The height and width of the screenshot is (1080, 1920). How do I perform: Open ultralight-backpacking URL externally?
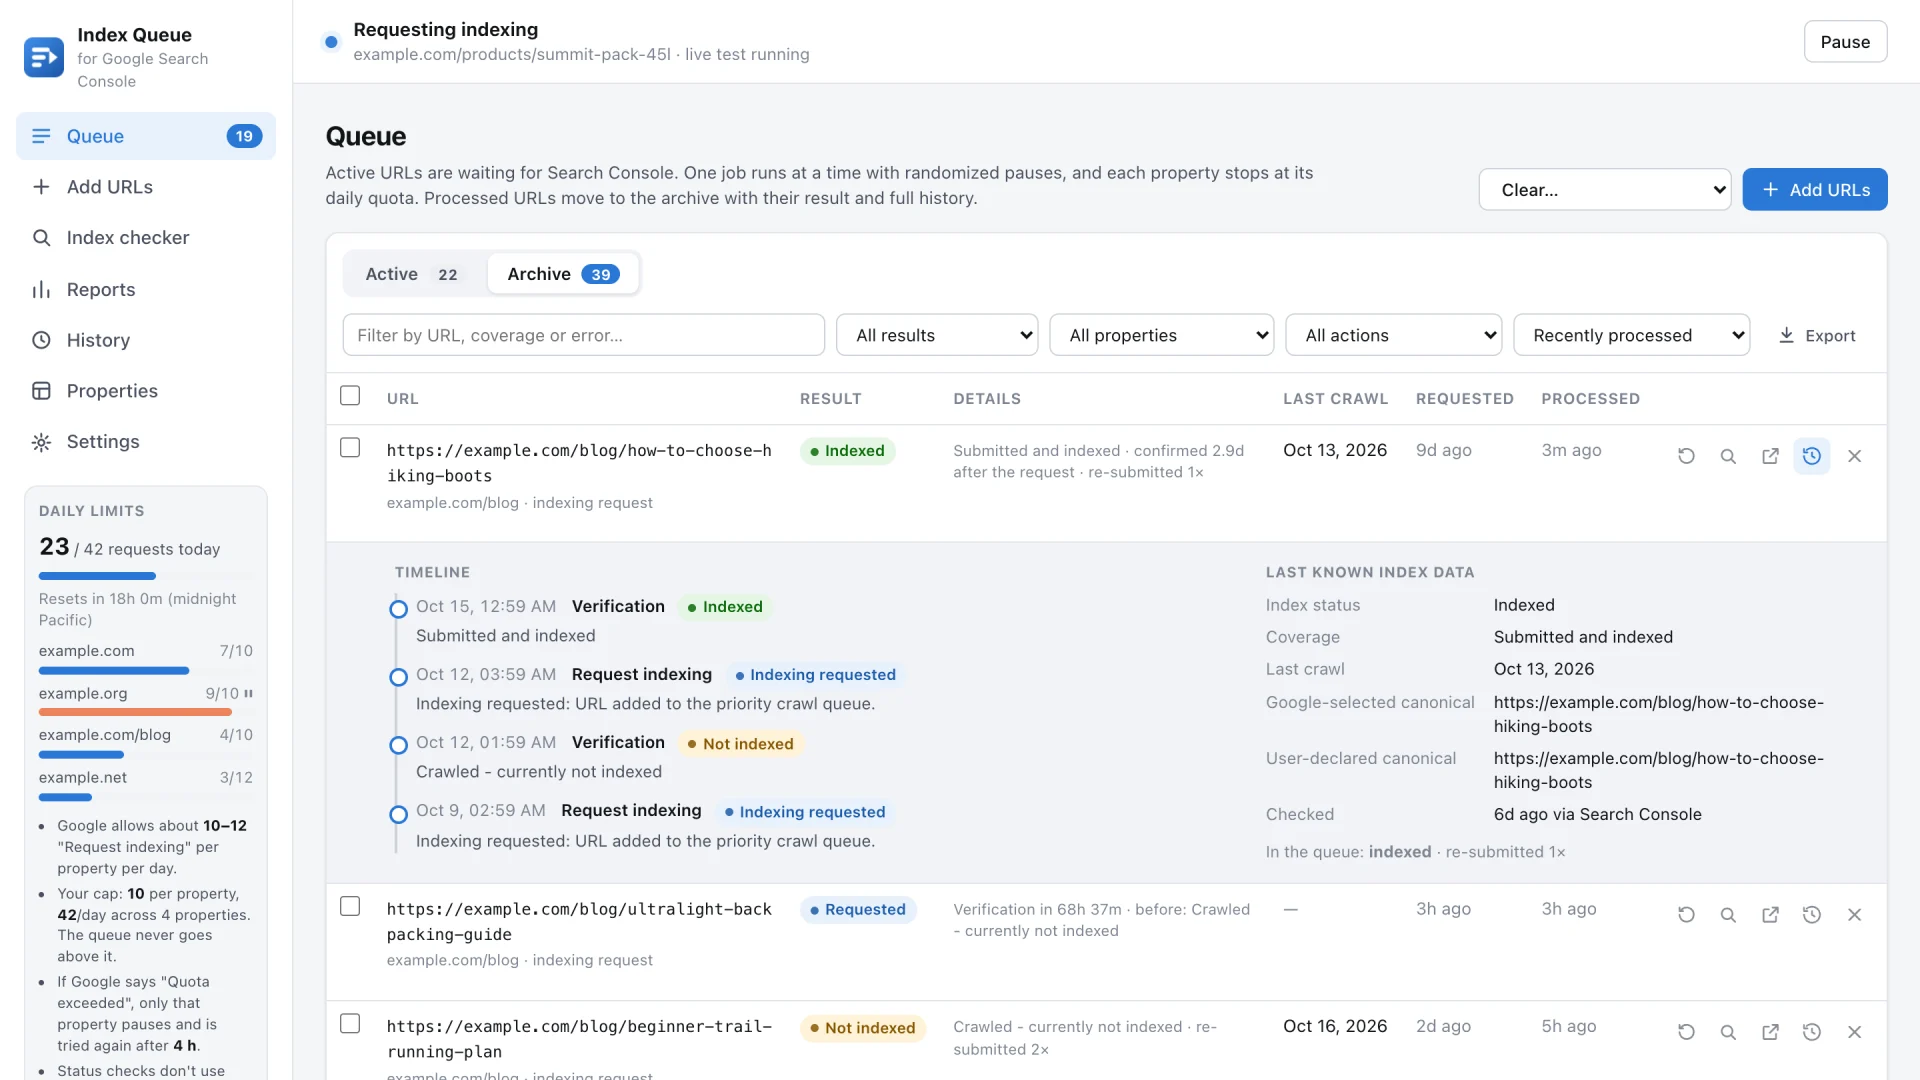point(1770,914)
